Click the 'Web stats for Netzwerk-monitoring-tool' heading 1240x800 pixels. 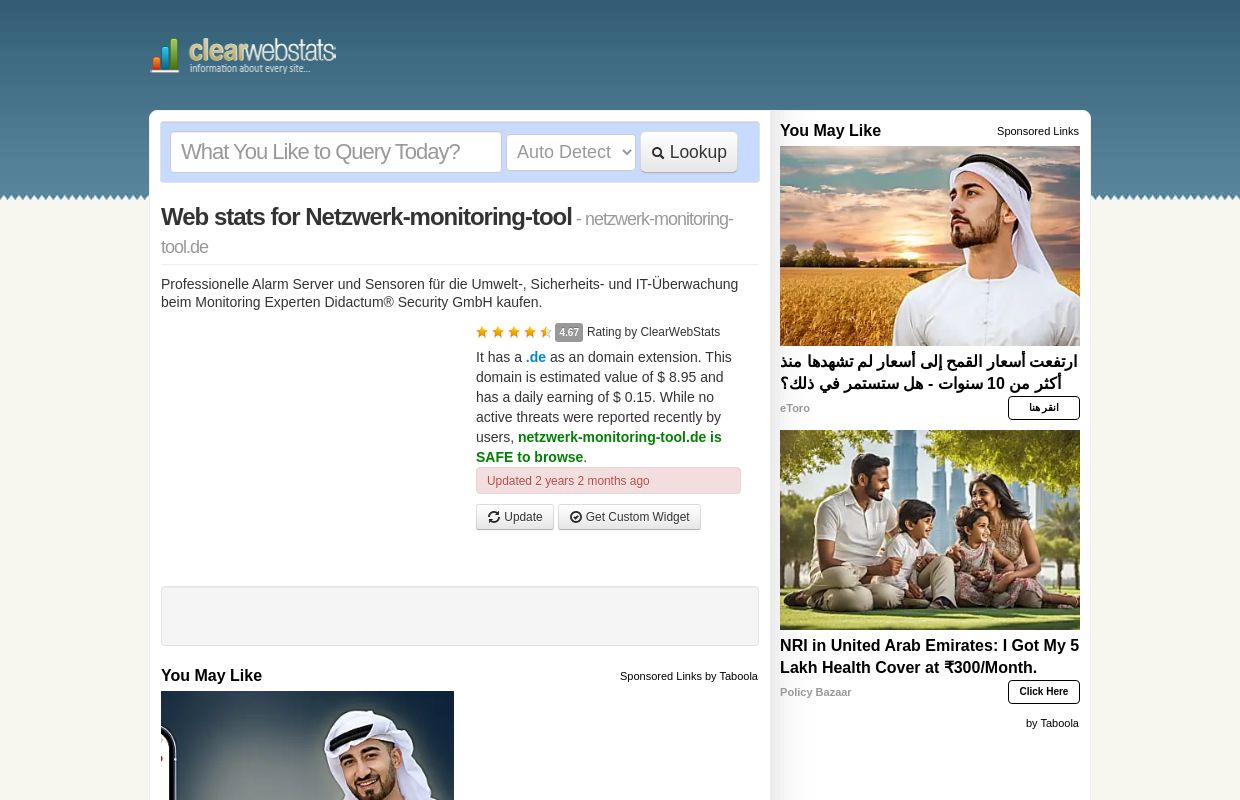[366, 217]
